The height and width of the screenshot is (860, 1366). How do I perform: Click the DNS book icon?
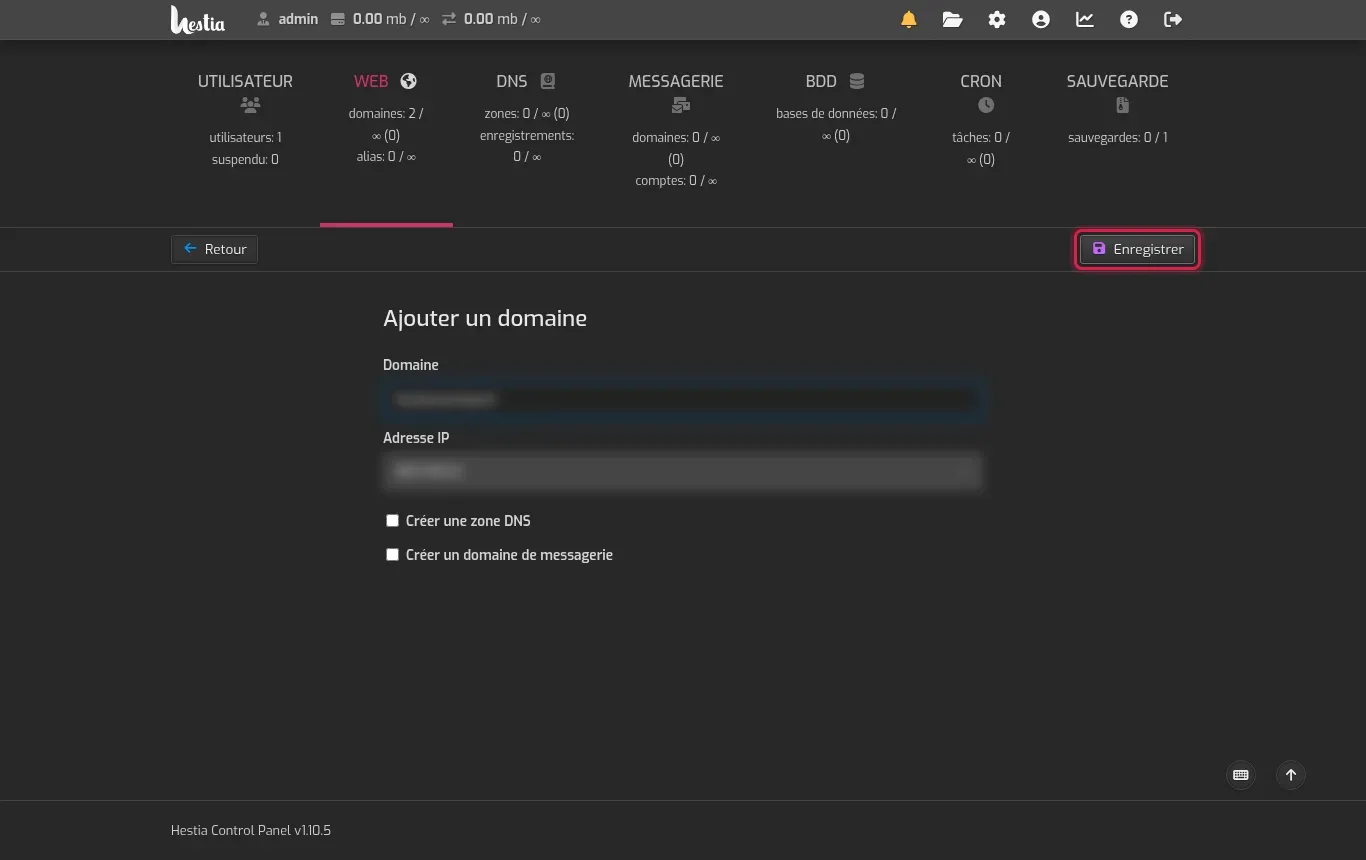[547, 81]
